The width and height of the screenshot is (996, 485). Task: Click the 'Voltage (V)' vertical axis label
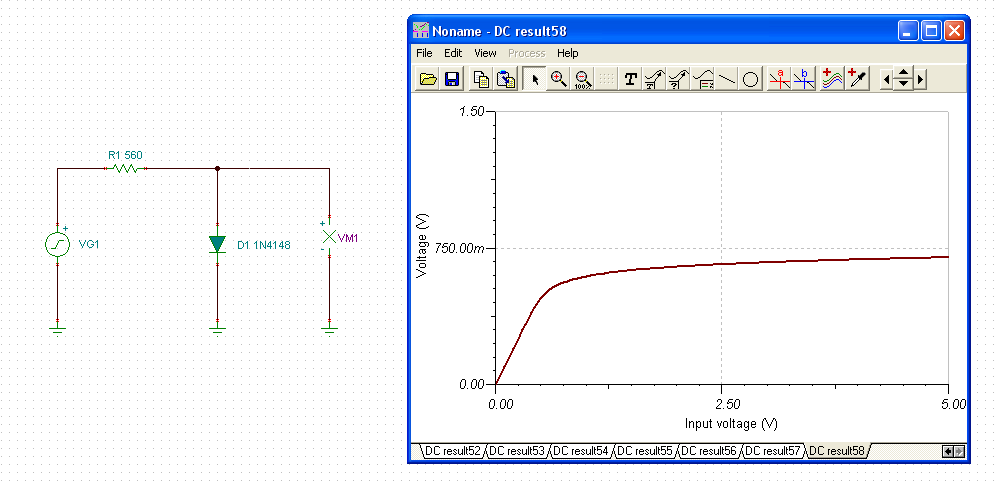[422, 246]
